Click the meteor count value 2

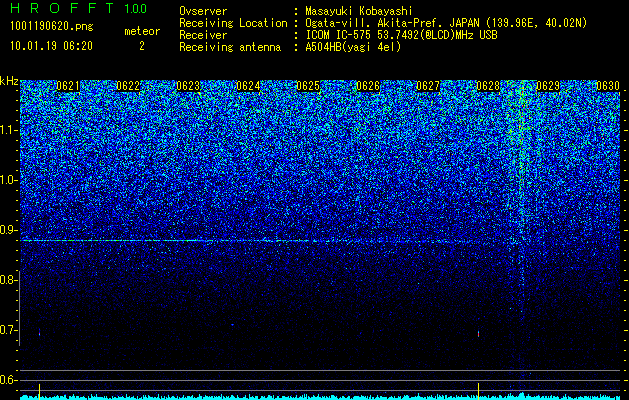point(142,46)
